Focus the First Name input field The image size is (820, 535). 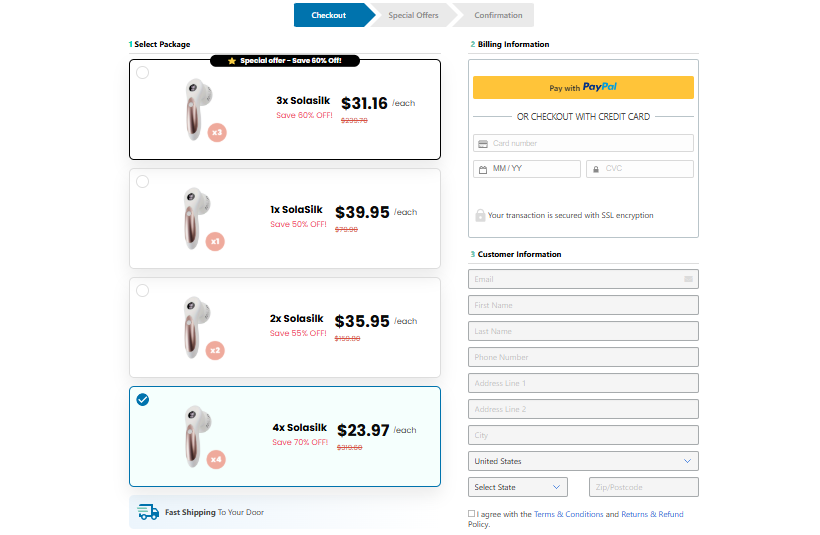coord(583,305)
